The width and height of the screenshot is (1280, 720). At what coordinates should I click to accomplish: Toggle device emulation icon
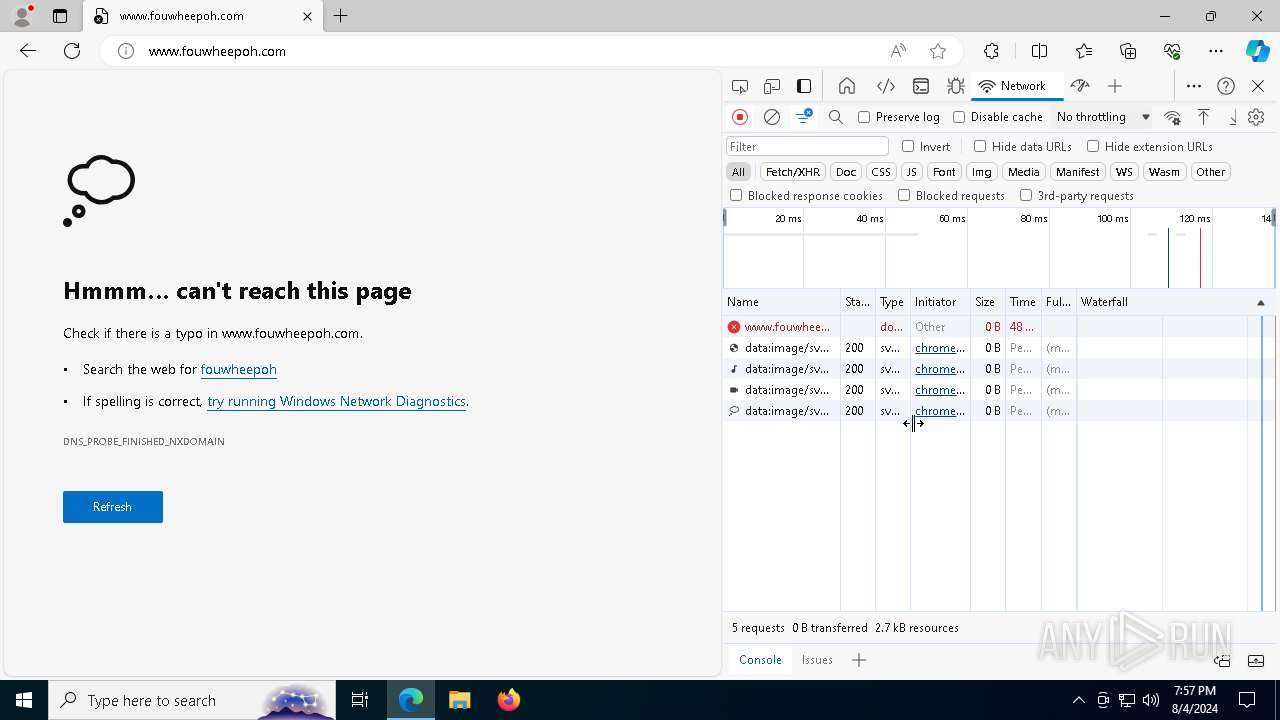pos(772,86)
